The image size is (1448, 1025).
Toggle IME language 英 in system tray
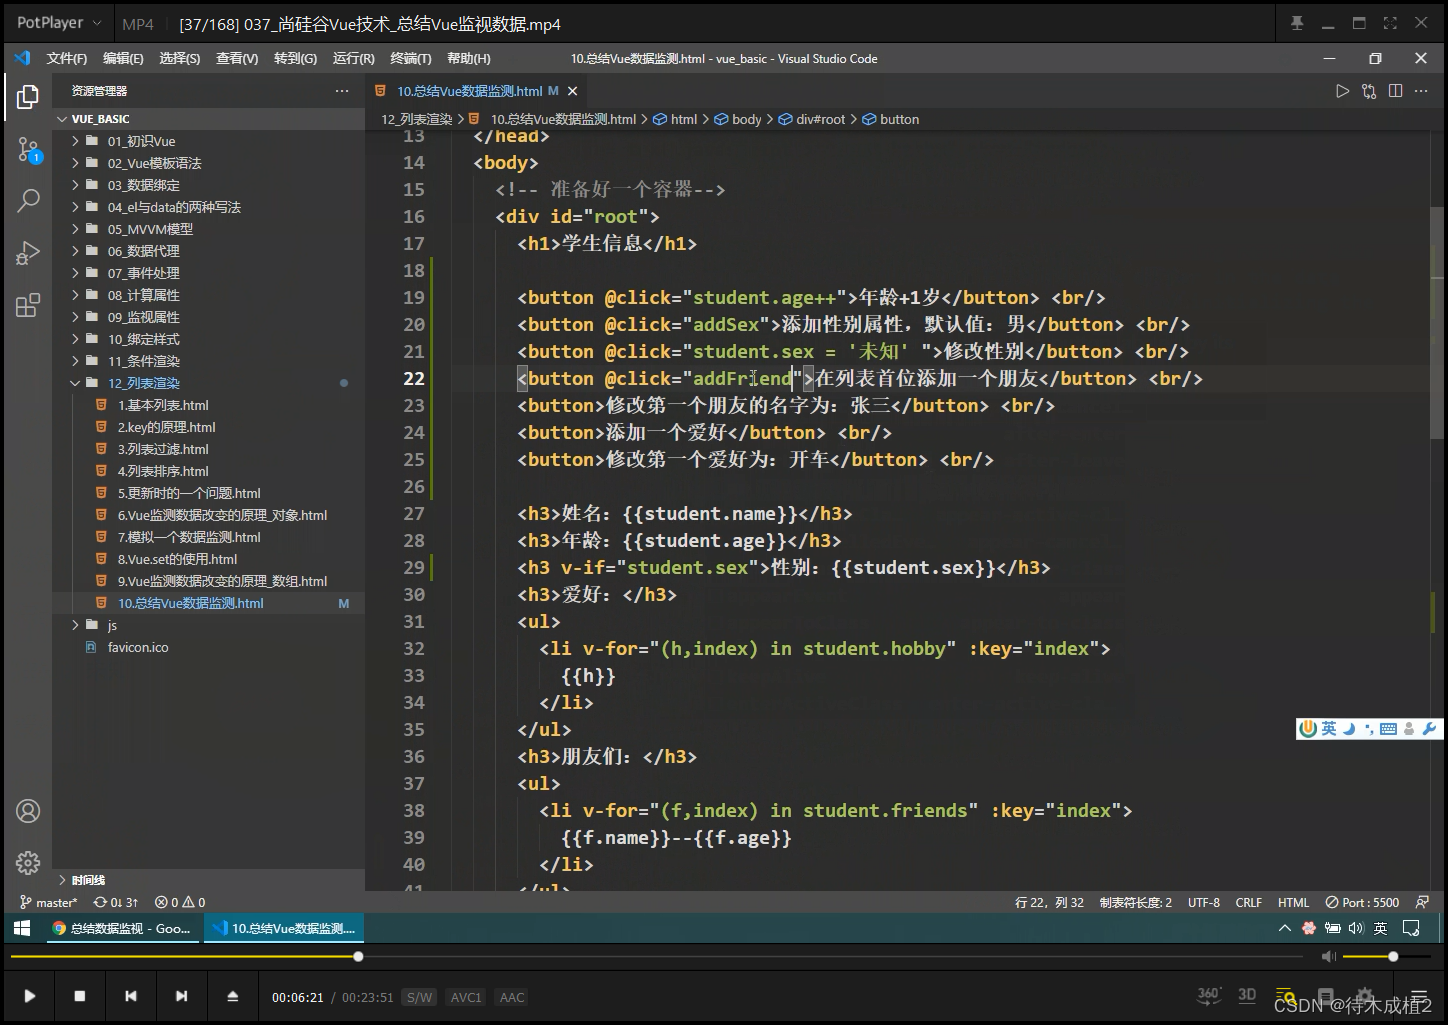click(1380, 928)
